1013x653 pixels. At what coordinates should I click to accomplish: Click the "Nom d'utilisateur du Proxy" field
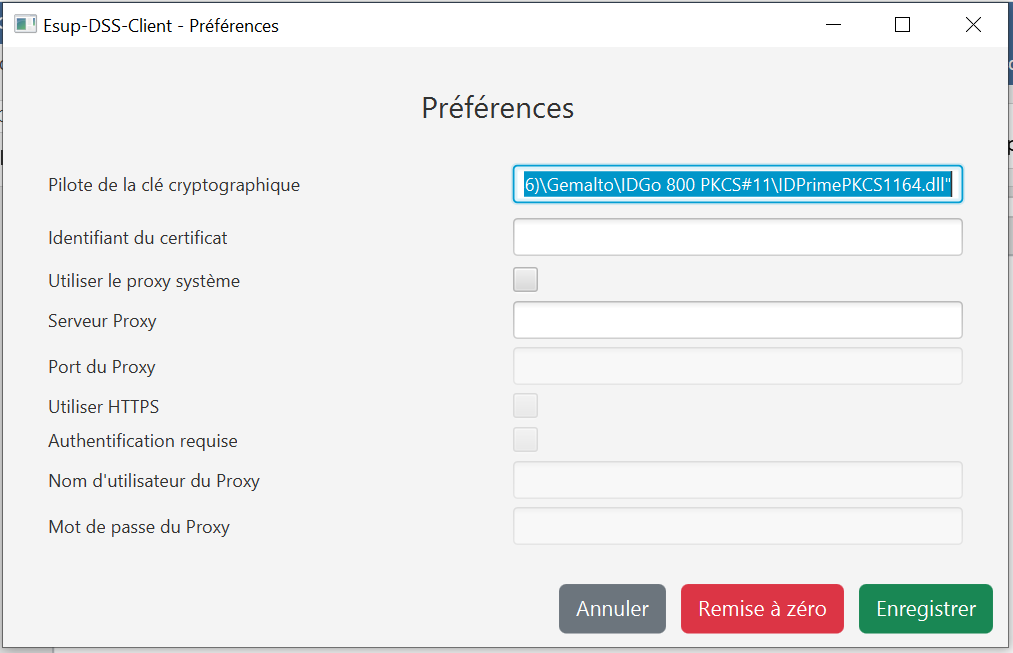[737, 480]
